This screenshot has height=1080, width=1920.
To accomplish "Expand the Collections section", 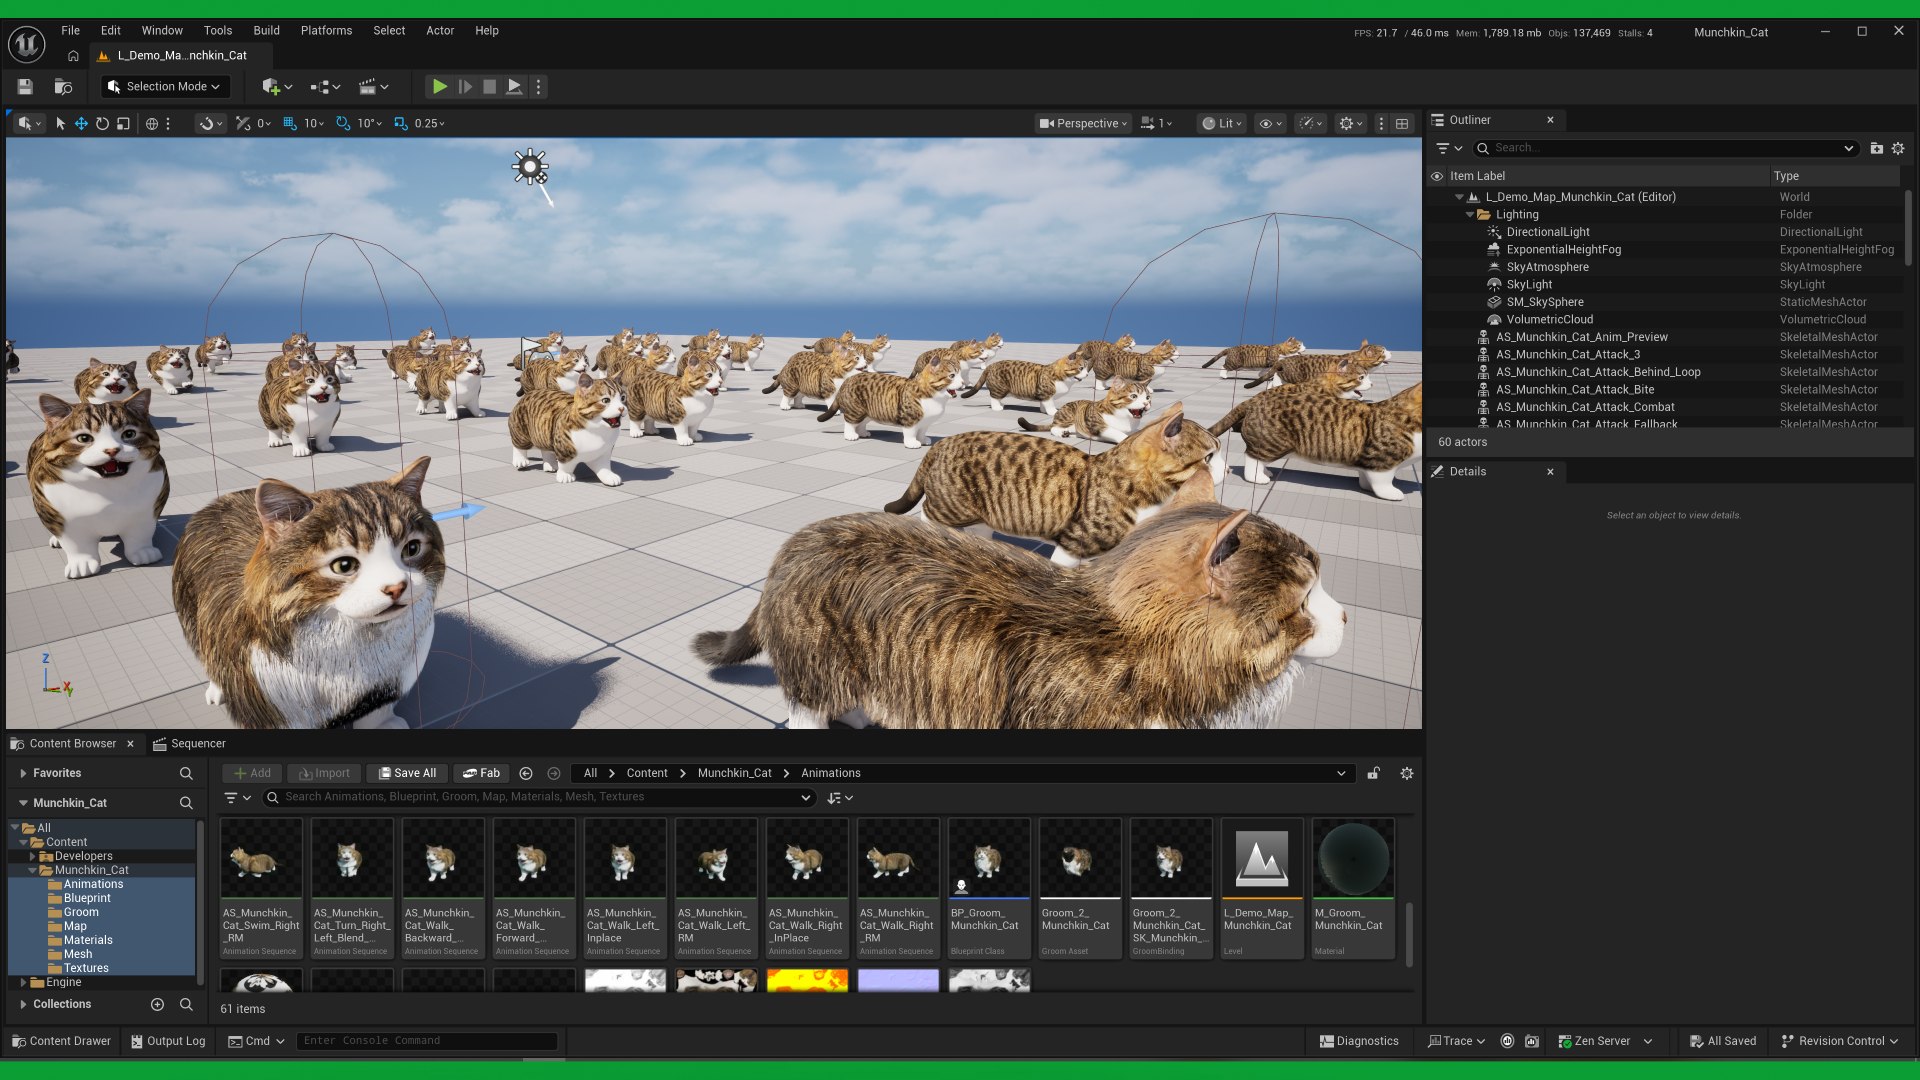I will [x=23, y=1004].
